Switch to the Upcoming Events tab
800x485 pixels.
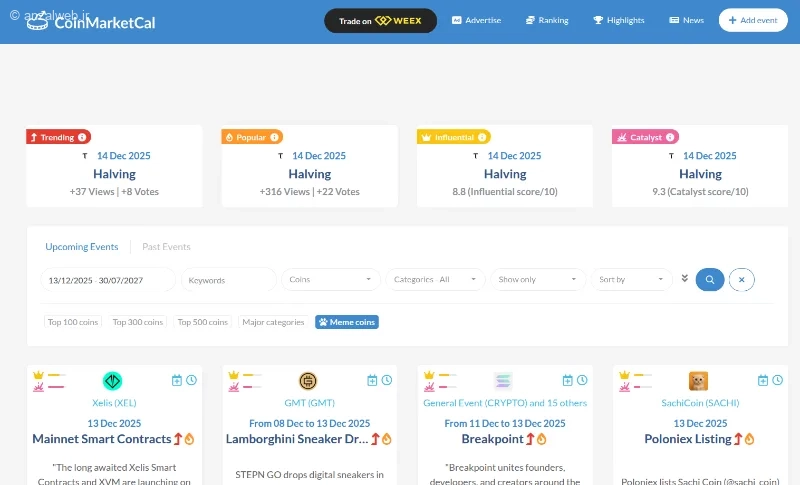coord(82,247)
